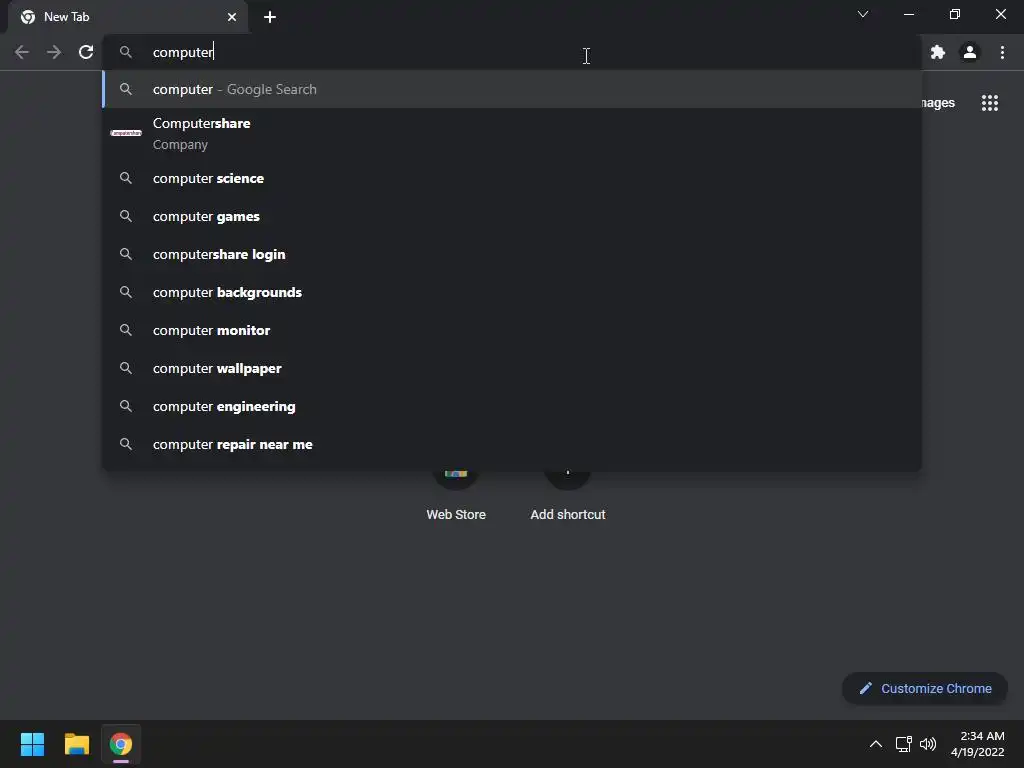Open the profile avatar icon
Viewport: 1024px width, 768px height.
click(970, 52)
